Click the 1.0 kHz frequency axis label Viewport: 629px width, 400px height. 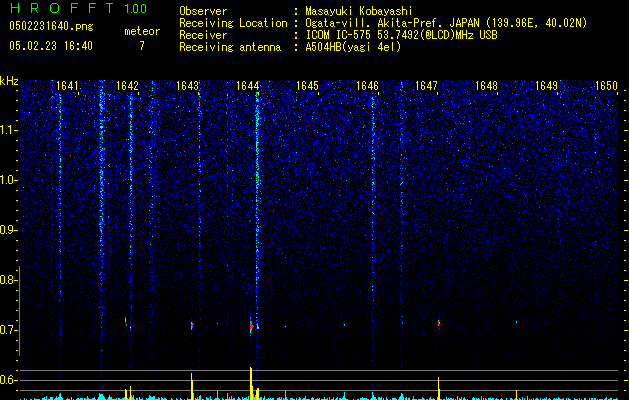click(9, 180)
